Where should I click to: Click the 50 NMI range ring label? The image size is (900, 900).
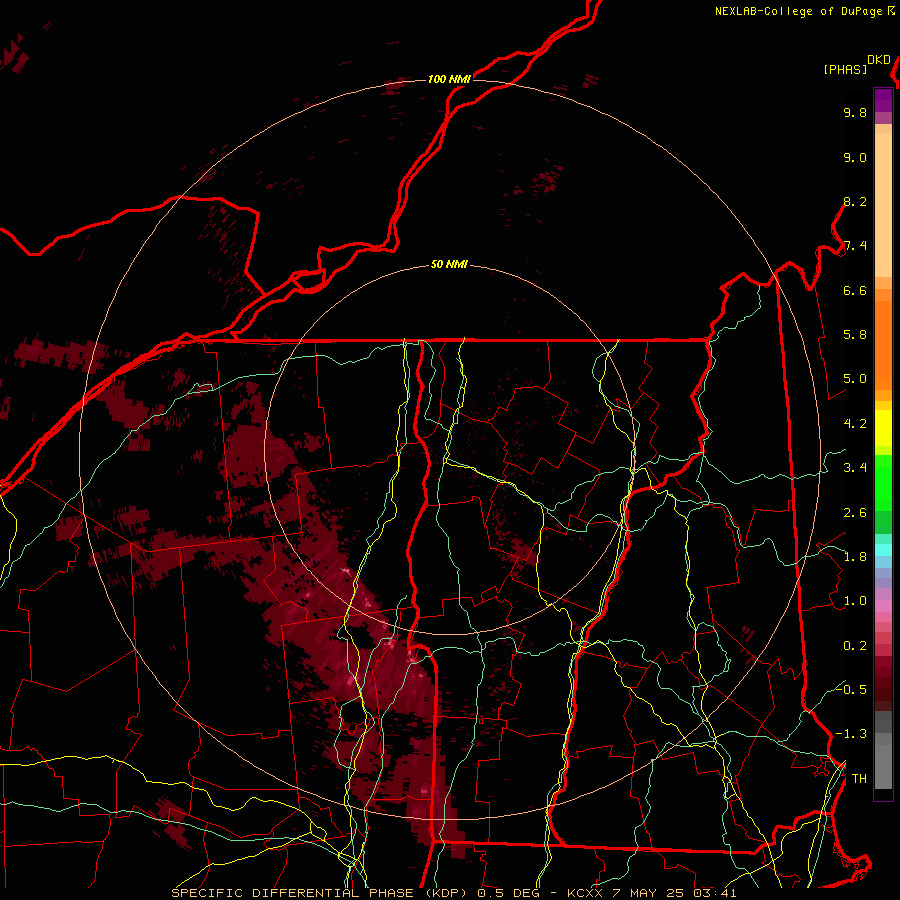[x=449, y=264]
